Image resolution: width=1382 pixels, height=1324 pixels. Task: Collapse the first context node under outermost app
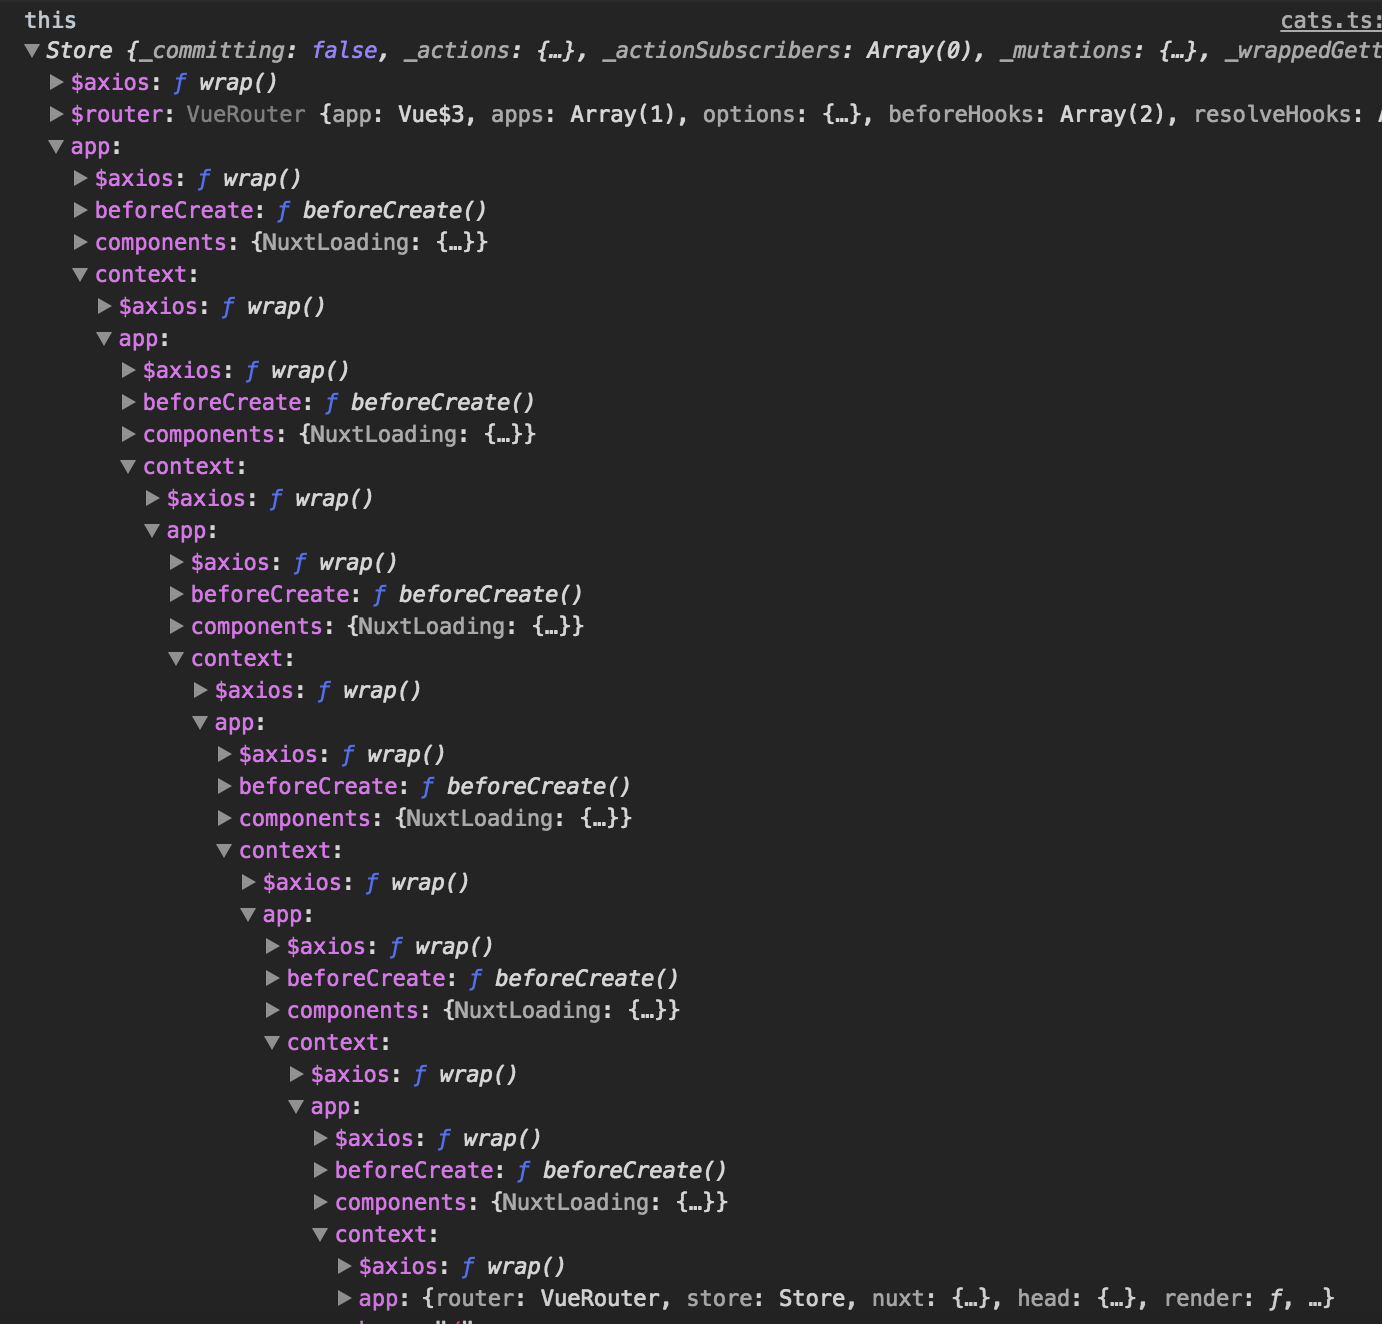click(x=80, y=274)
